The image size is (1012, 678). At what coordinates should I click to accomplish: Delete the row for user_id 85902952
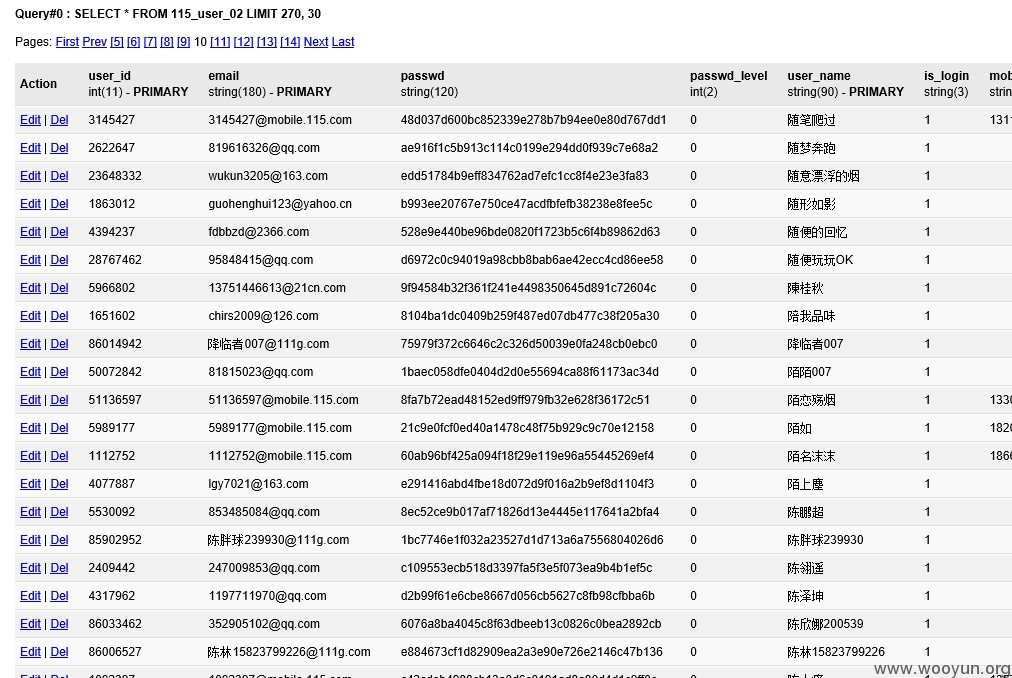click(x=59, y=540)
